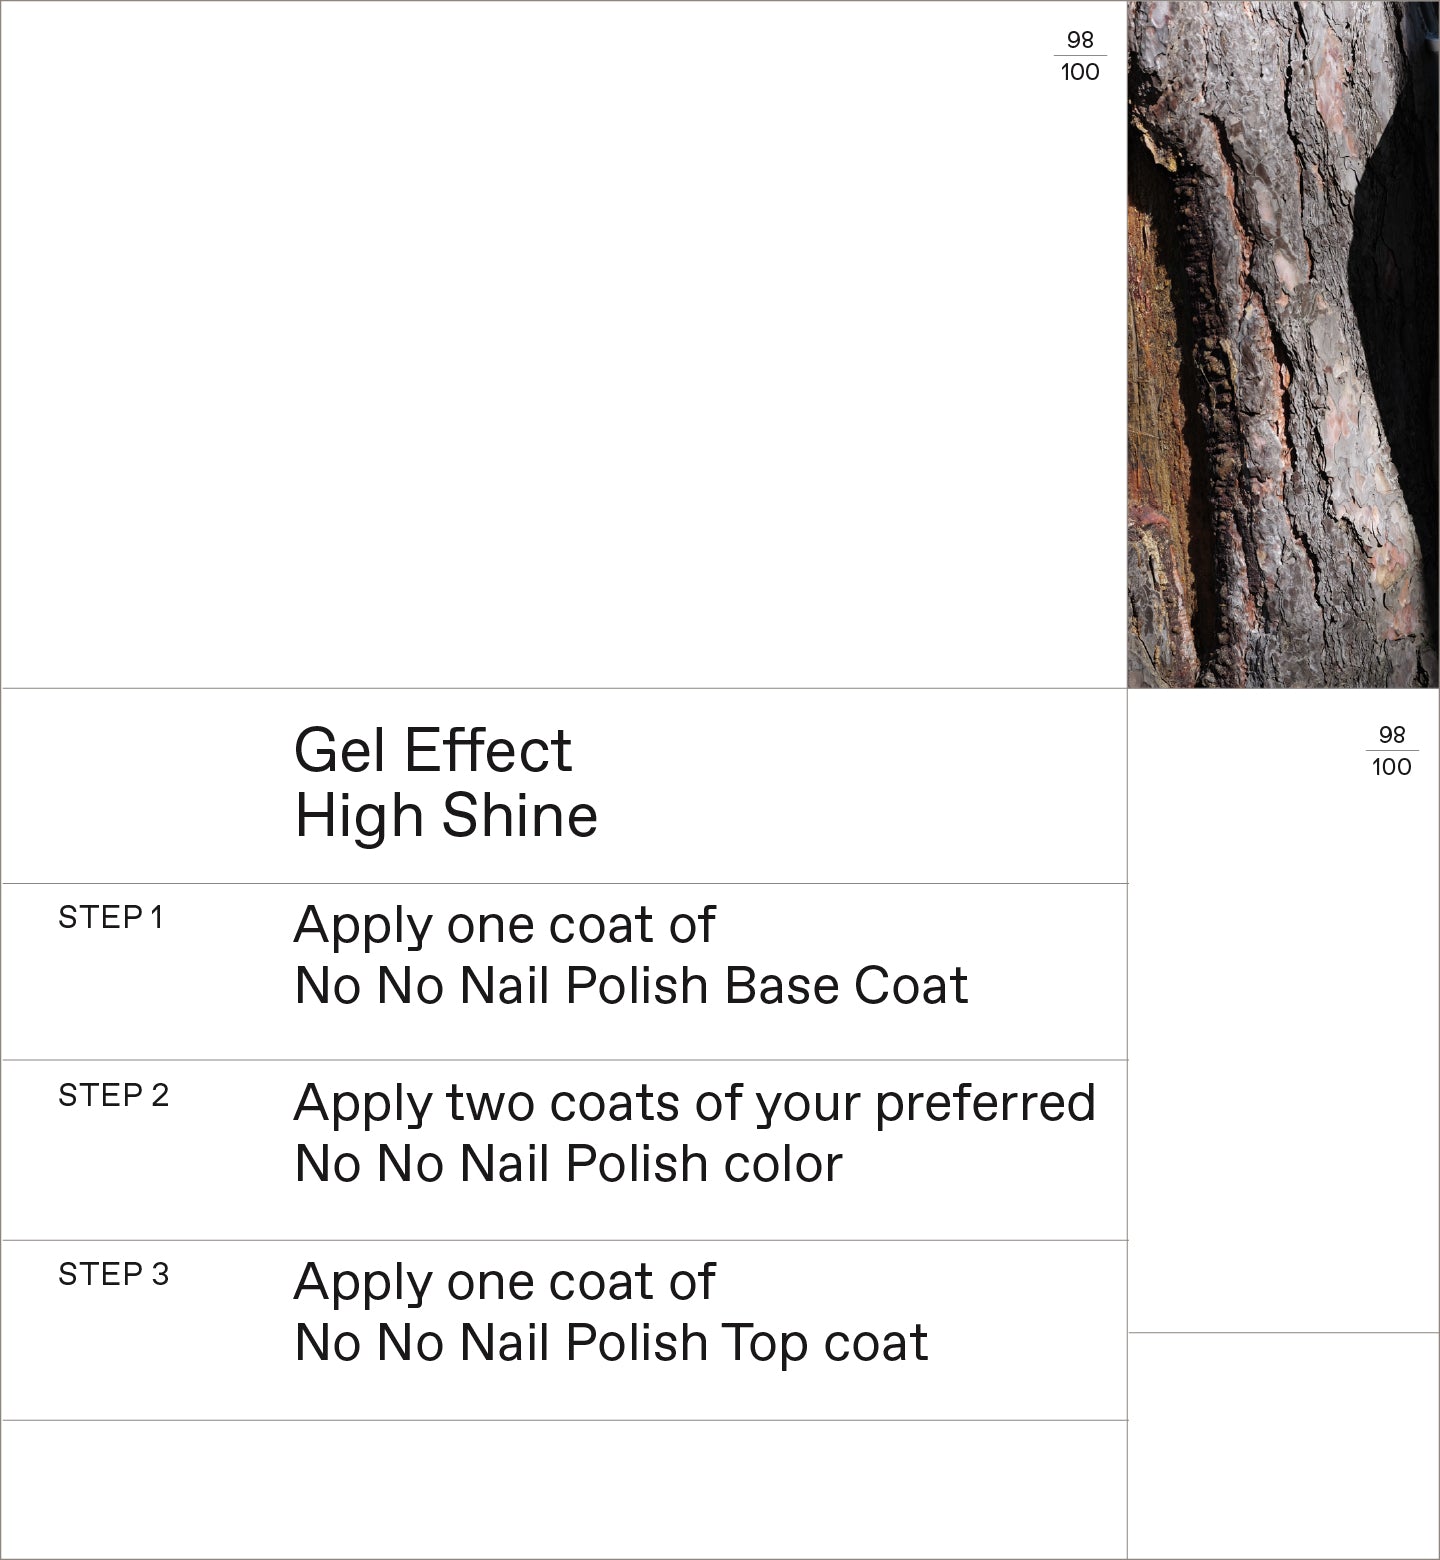This screenshot has height=1560, width=1440.
Task: Select the "Gel Effect" heading line
Action: pos(432,750)
